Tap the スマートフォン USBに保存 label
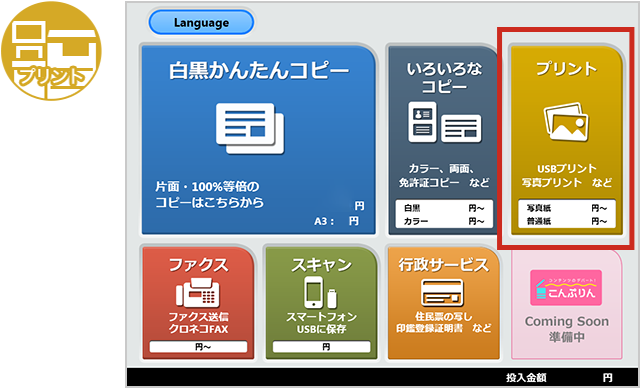Screen dimensions: 640x390 (x=321, y=323)
